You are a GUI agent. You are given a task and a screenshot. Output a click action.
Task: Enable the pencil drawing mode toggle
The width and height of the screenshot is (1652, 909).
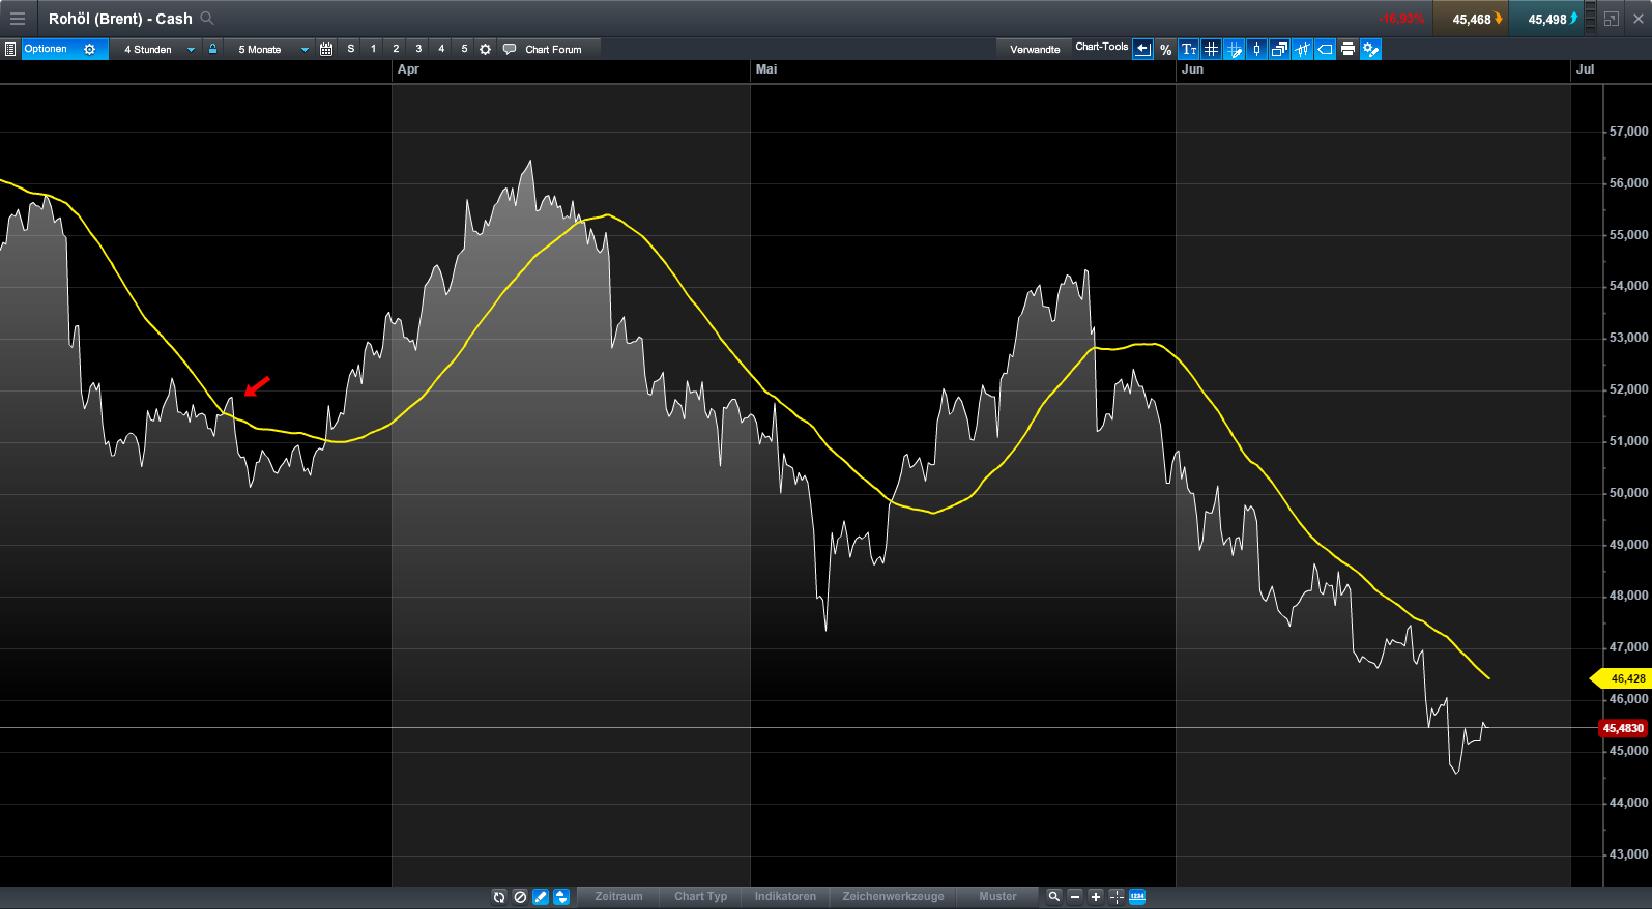click(540, 896)
